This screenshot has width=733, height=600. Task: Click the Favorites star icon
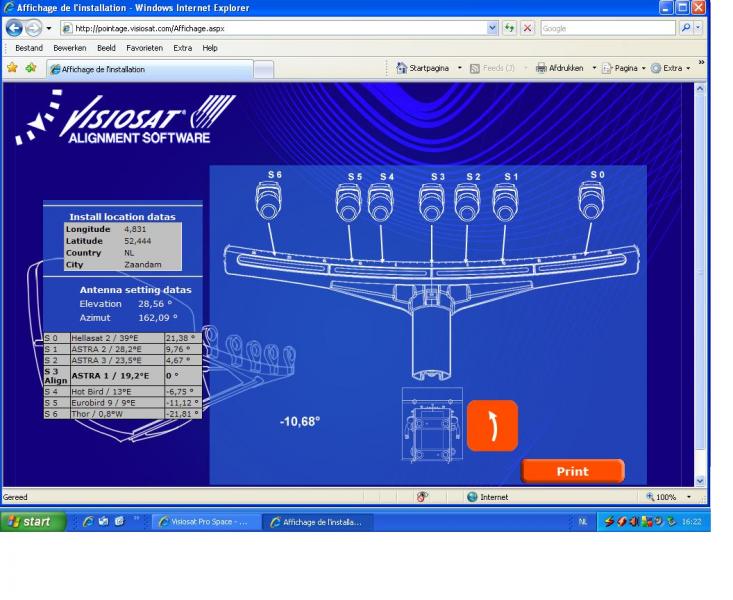point(12,68)
